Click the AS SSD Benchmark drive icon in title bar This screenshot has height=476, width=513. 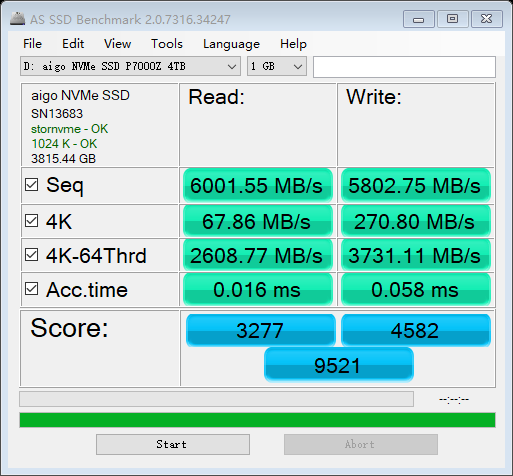click(x=17, y=19)
